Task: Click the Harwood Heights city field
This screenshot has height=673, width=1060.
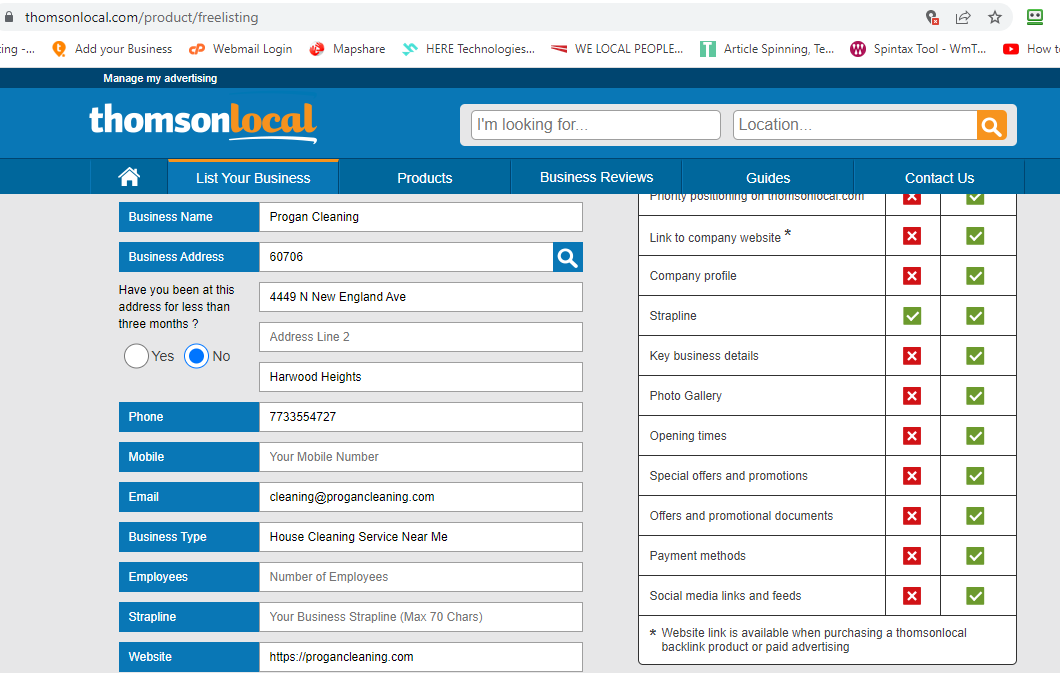Action: (420, 376)
